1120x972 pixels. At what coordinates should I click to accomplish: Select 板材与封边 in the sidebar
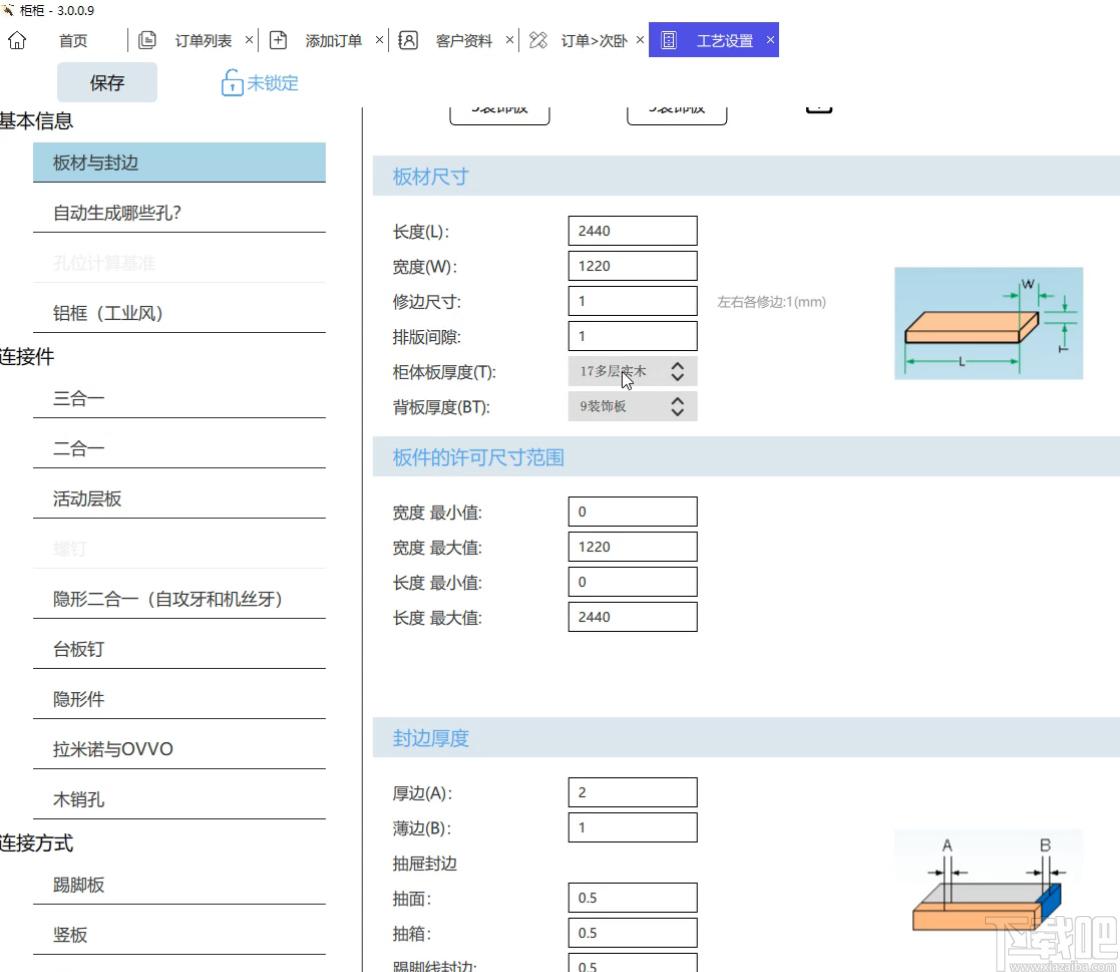pyautogui.click(x=179, y=162)
